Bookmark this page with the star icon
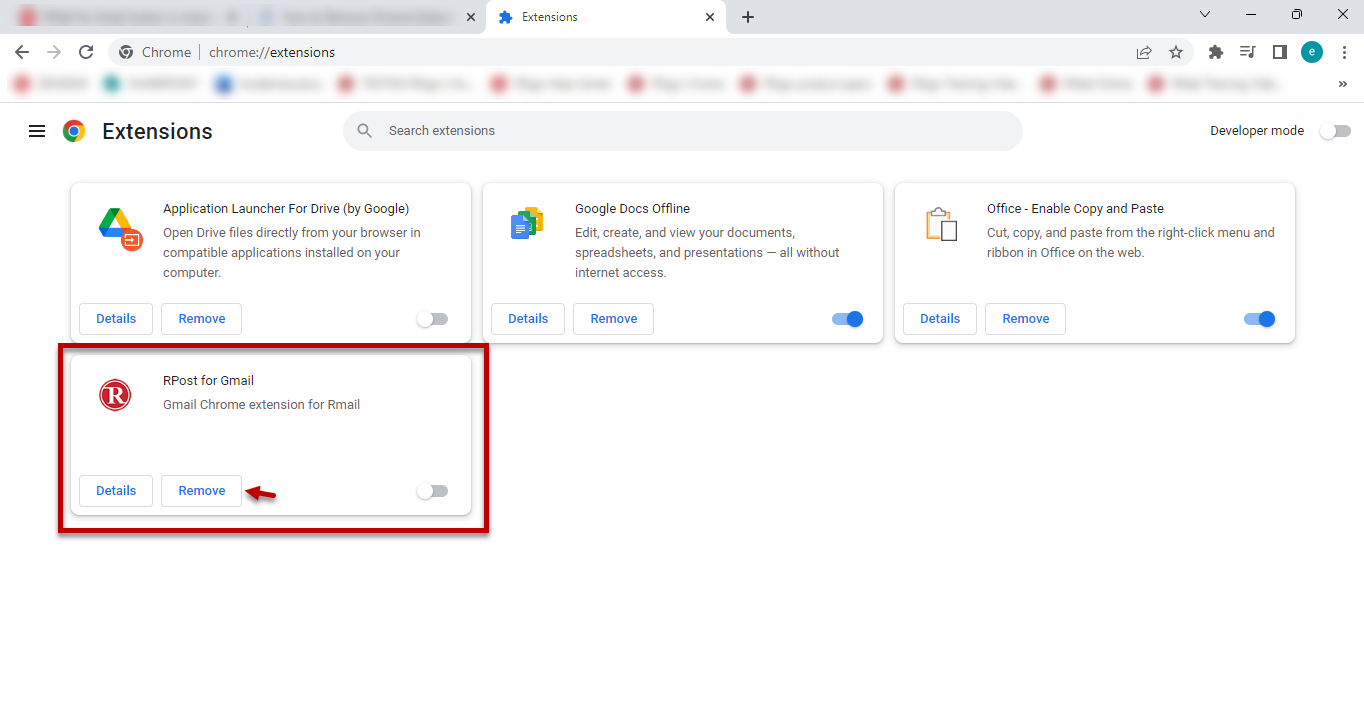 1176,52
